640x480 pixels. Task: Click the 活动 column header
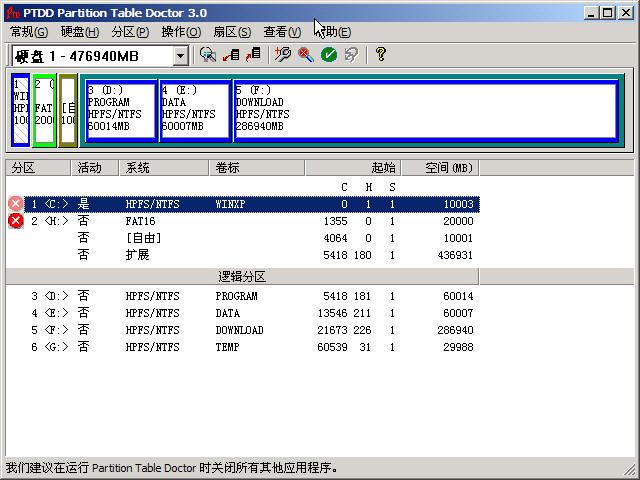coord(95,168)
